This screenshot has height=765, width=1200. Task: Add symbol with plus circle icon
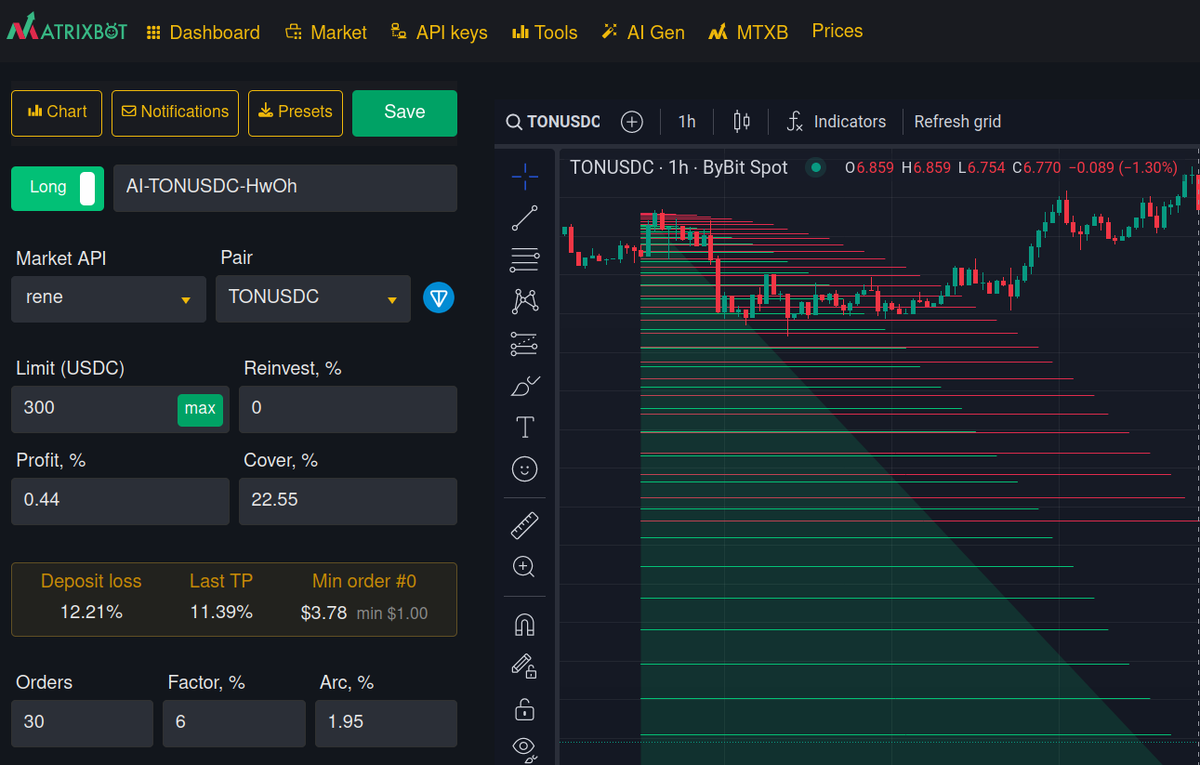[x=632, y=122]
